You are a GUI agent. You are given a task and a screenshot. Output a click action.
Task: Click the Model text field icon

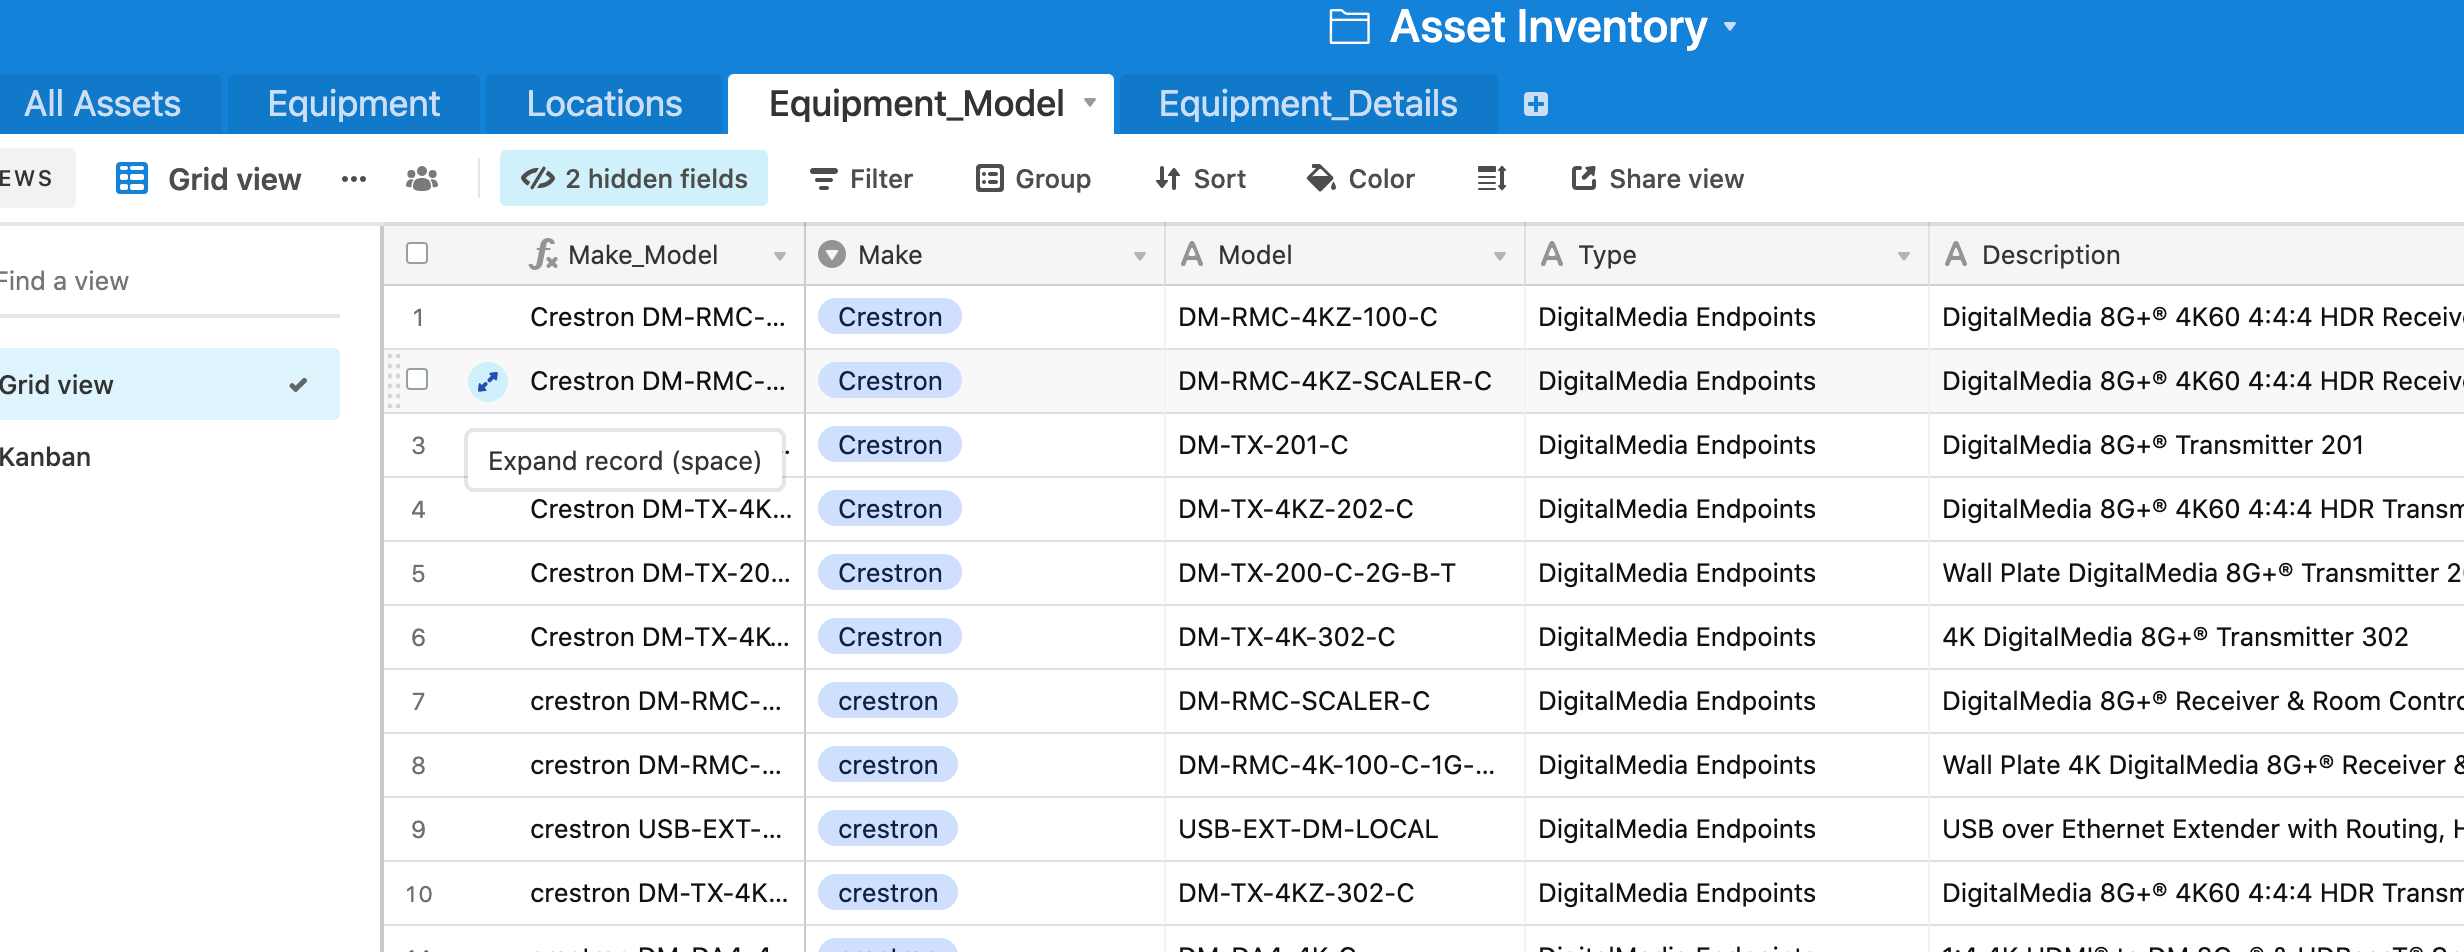click(x=1192, y=254)
